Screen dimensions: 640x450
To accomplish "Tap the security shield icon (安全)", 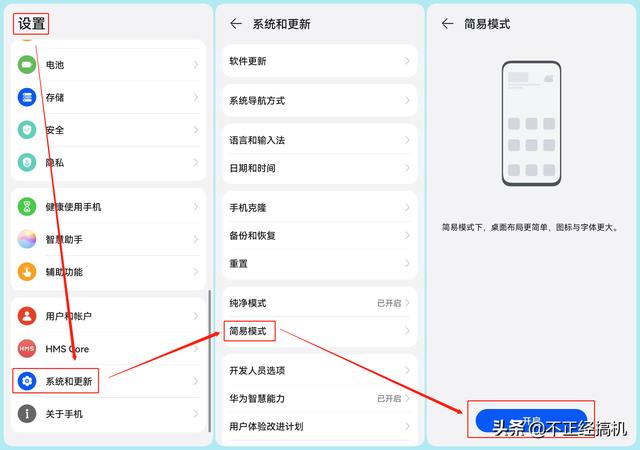I will [x=27, y=130].
